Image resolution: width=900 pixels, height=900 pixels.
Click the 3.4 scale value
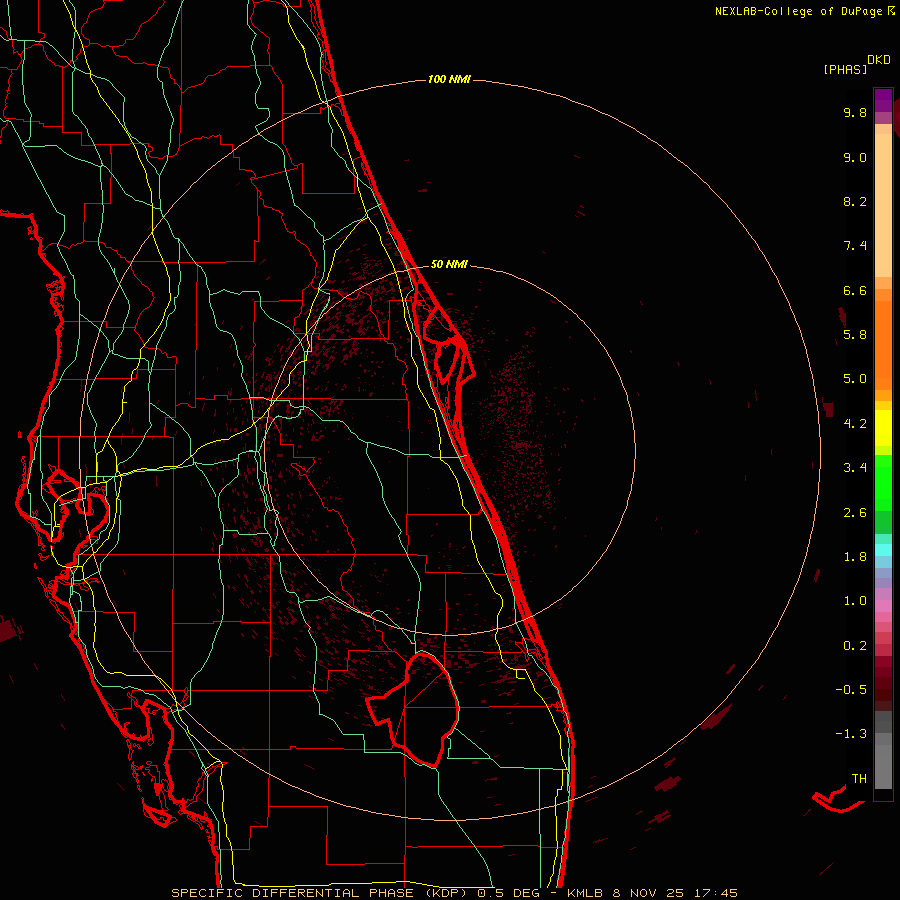tap(855, 468)
